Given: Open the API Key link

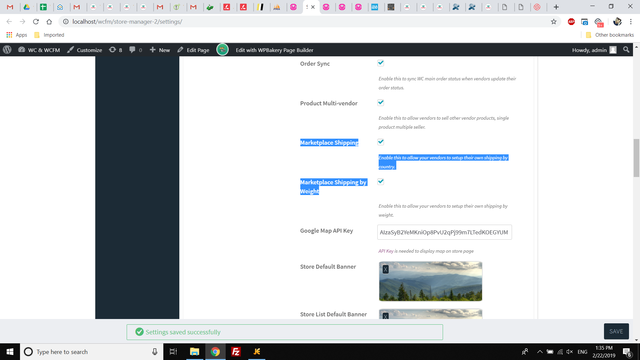Looking at the screenshot, I should [x=386, y=251].
